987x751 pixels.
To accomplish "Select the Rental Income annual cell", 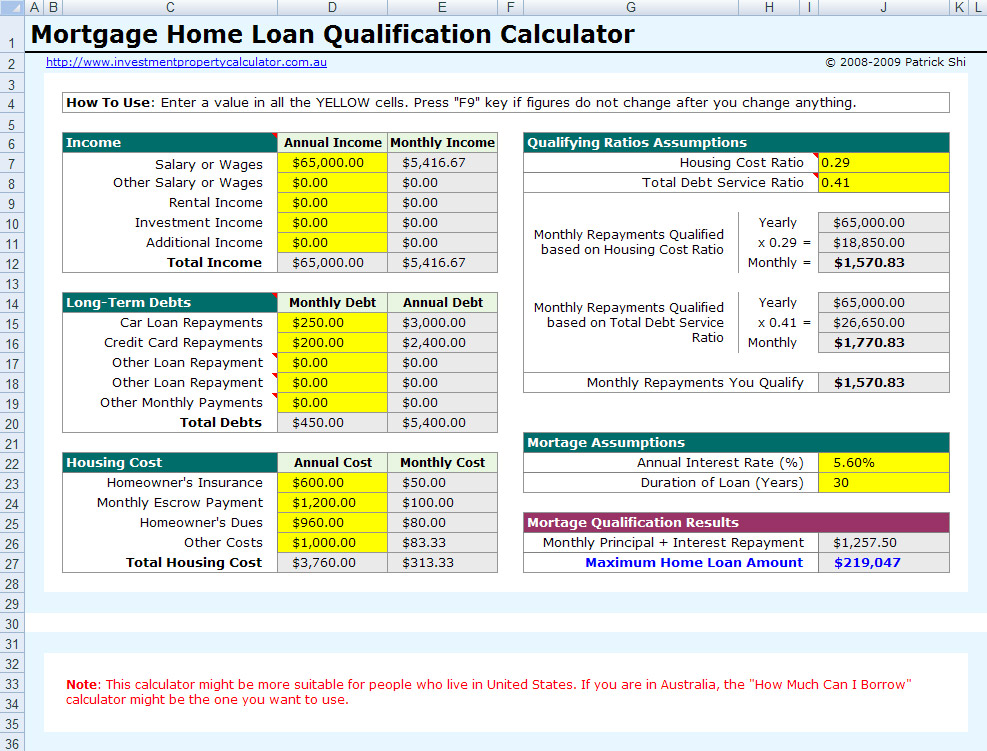I will pos(332,203).
